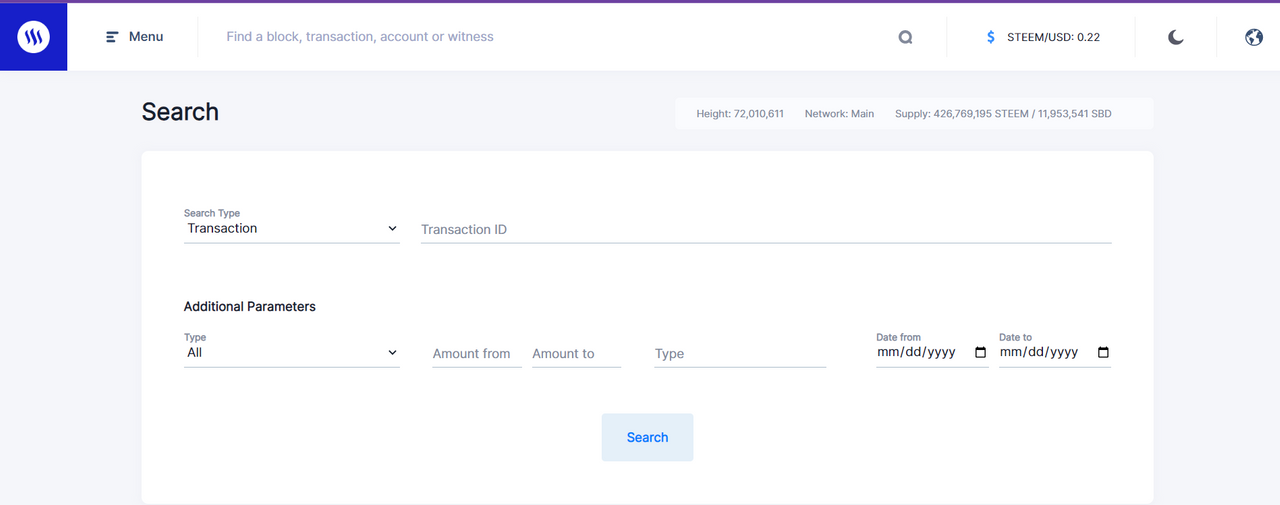Viewport: 1280px width, 505px height.
Task: Click the Type text input field
Action: pyautogui.click(x=740, y=354)
